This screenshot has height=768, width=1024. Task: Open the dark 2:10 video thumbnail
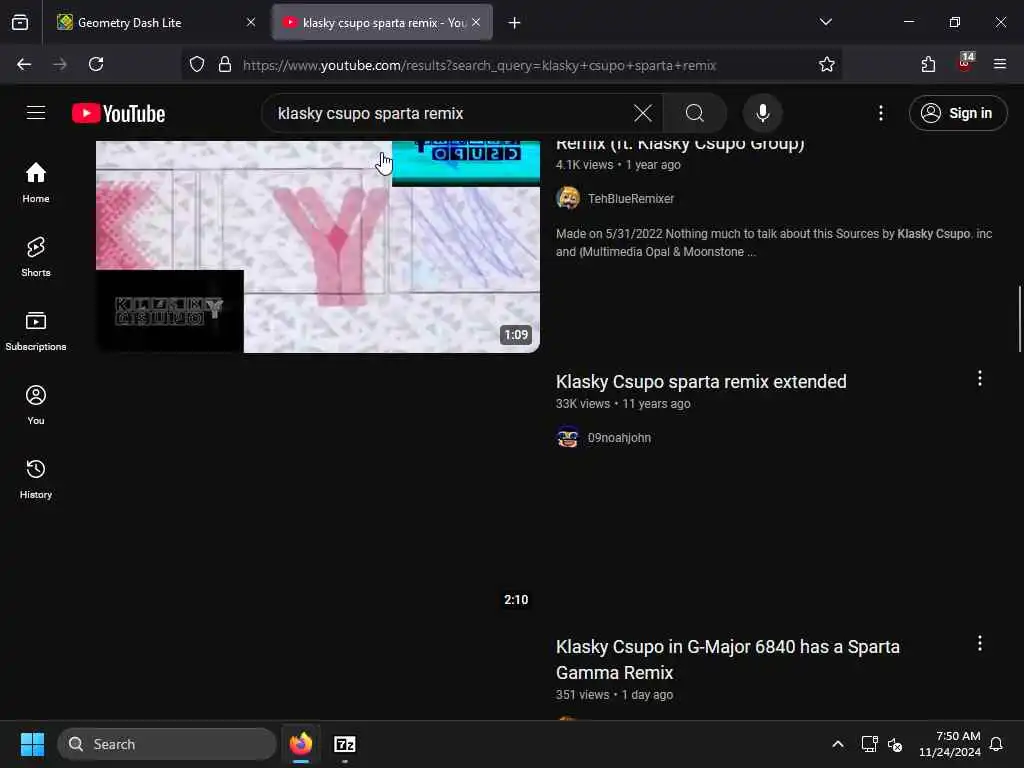coord(318,493)
